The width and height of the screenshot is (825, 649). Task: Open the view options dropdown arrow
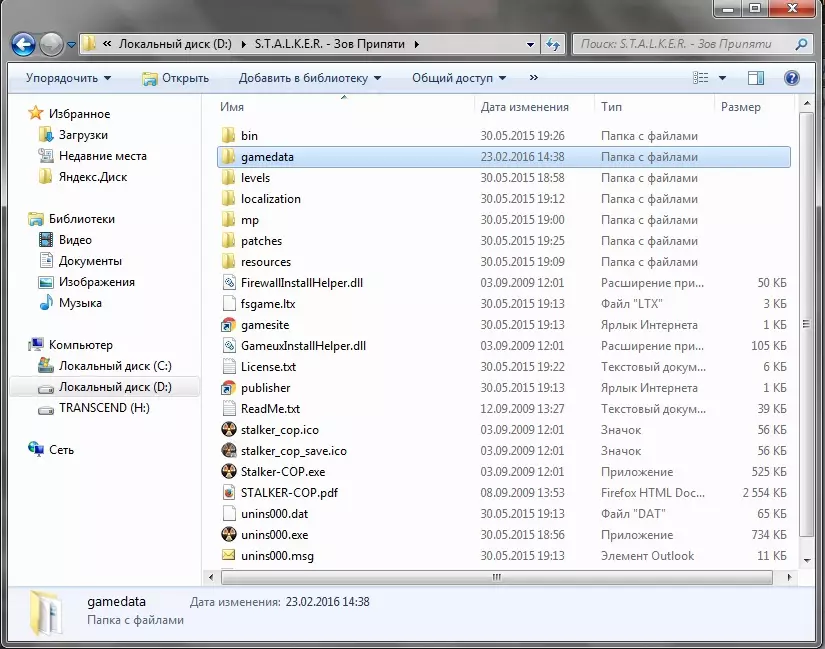pyautogui.click(x=722, y=78)
